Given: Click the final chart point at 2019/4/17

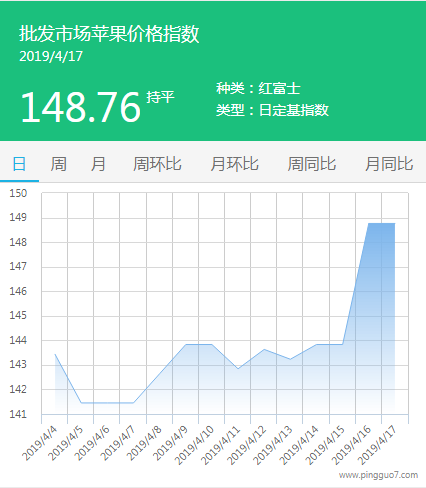Looking at the screenshot, I should (x=395, y=223).
